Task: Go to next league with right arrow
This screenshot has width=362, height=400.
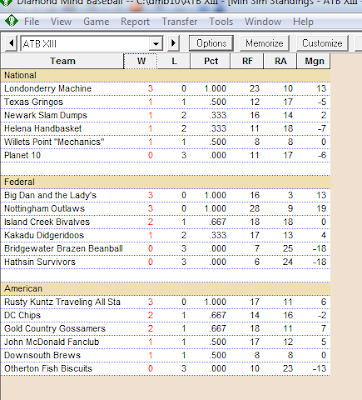Action: [173, 43]
